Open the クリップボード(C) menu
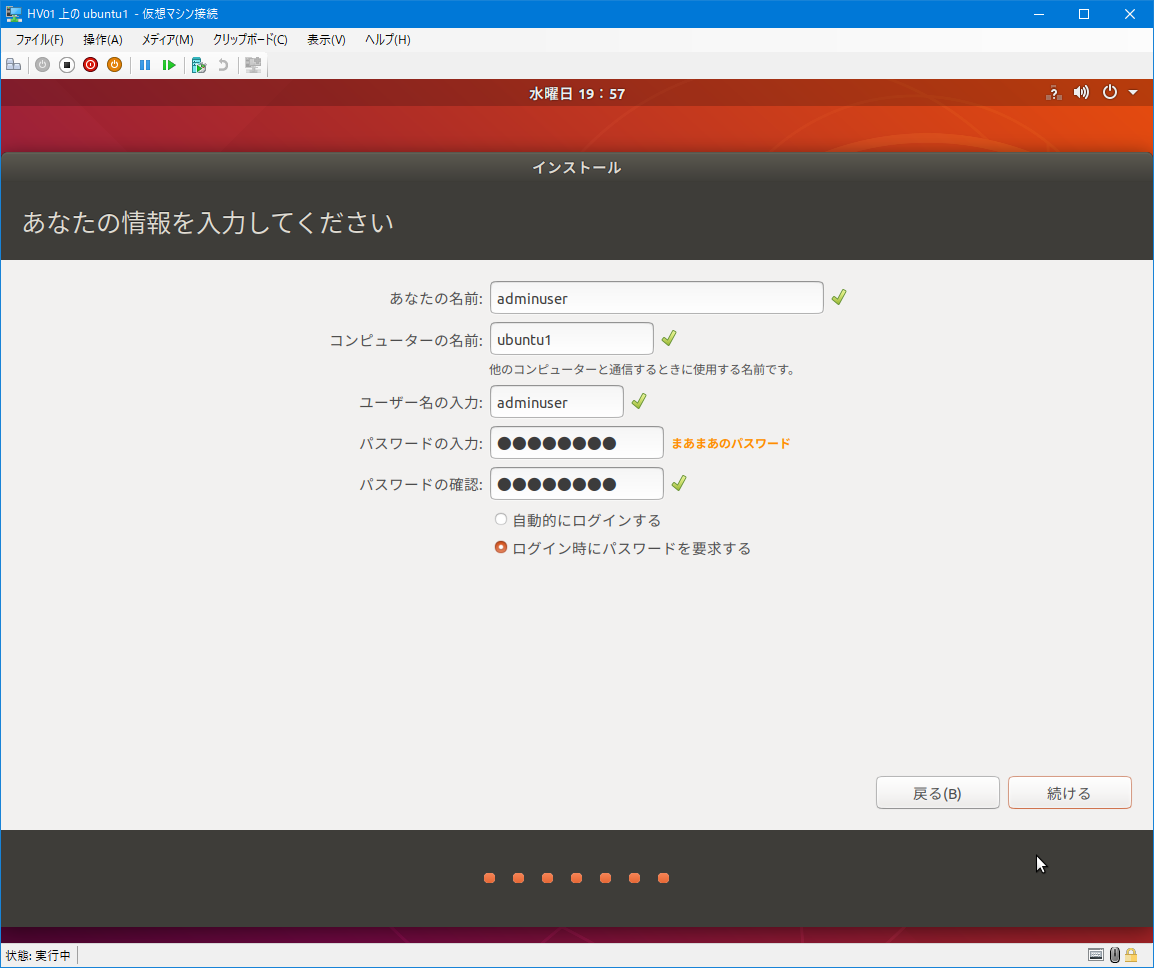 [249, 40]
